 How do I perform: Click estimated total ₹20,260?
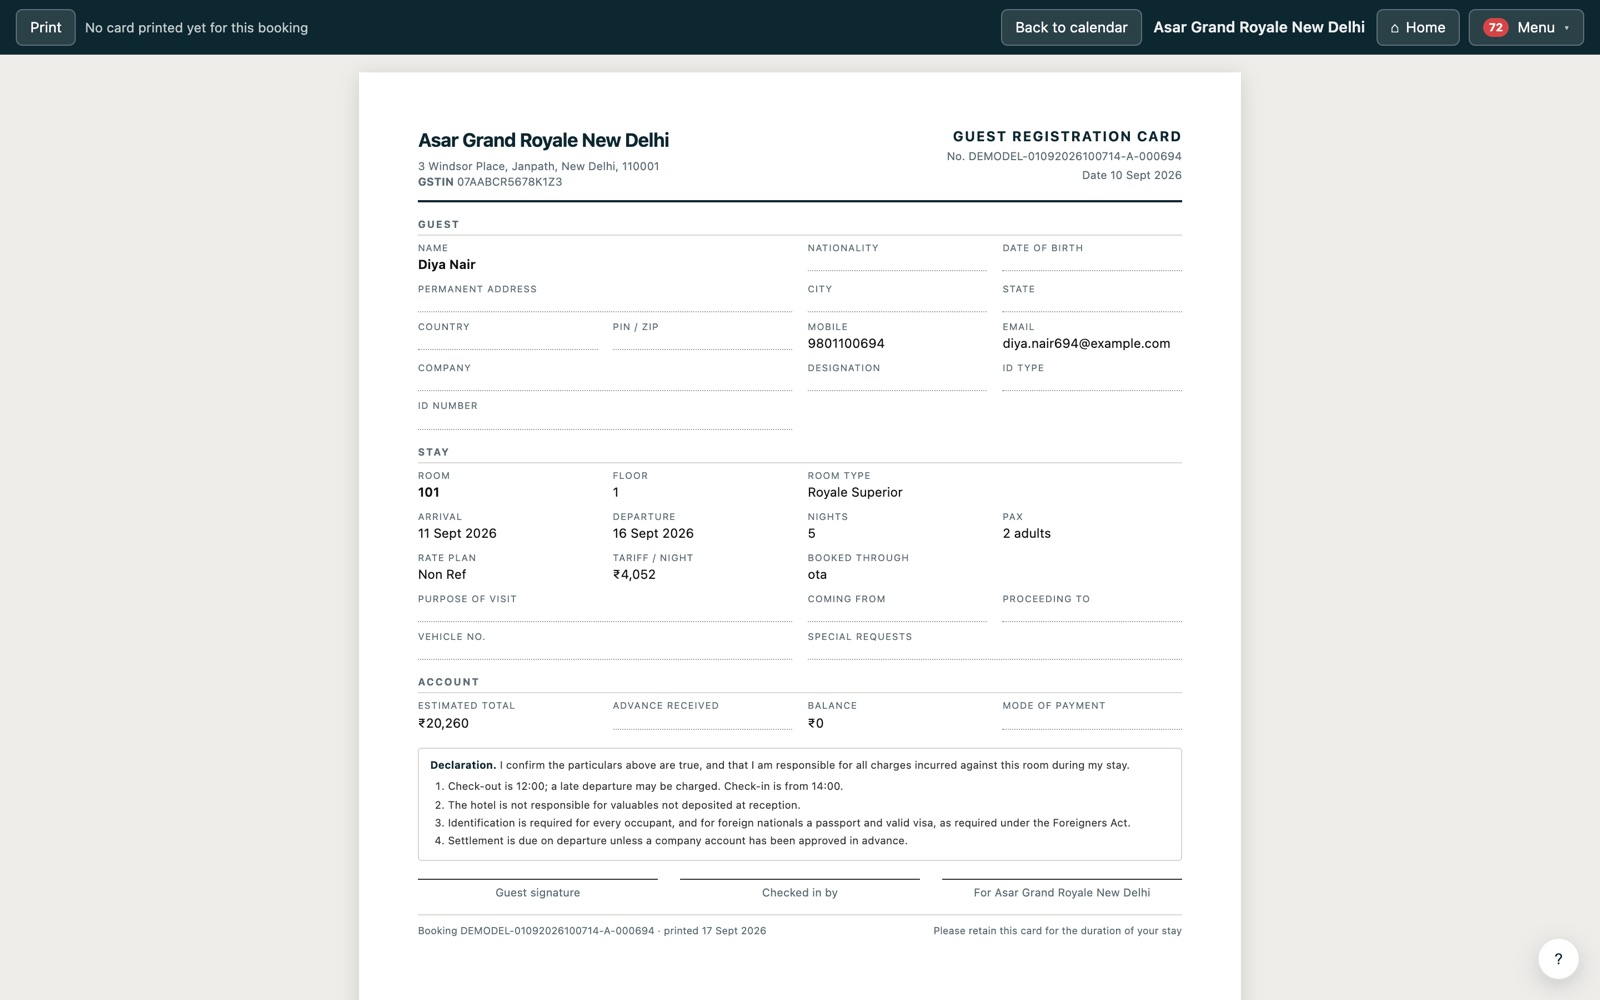pos(443,723)
